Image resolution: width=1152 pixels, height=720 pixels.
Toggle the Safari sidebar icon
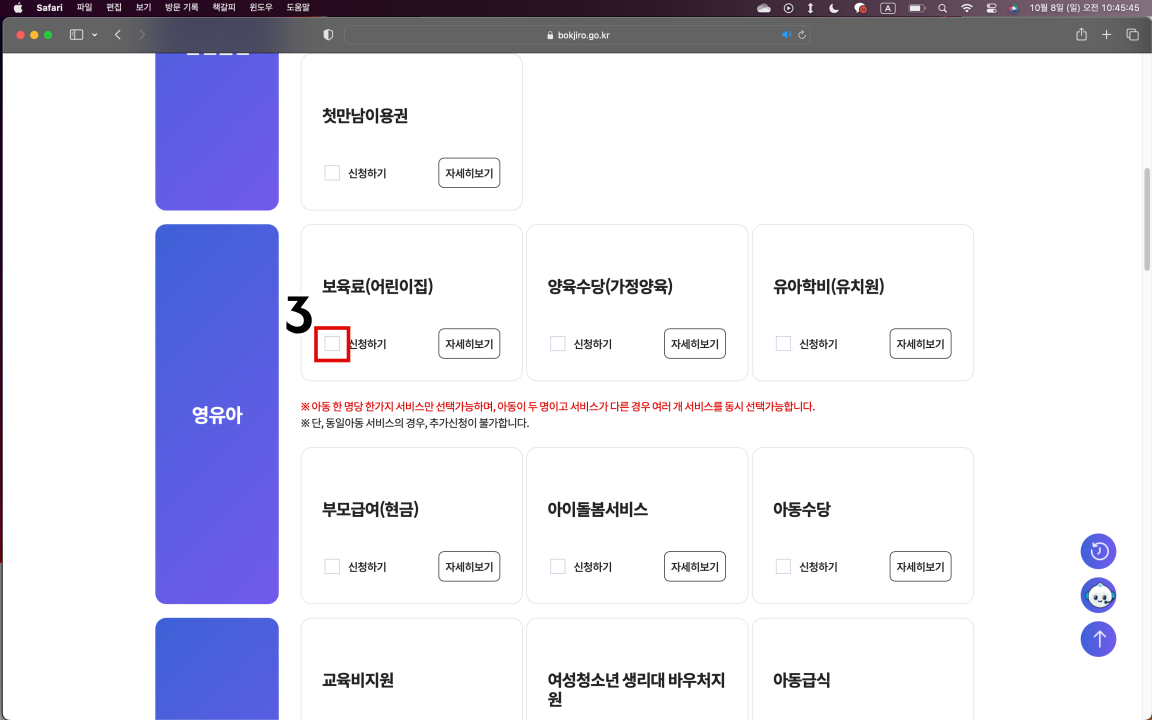(75, 33)
